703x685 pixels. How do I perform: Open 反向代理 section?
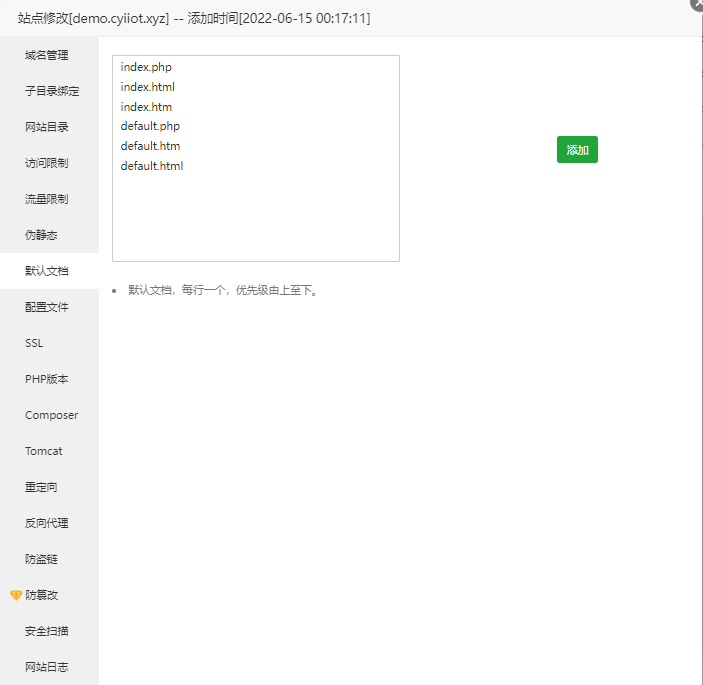47,523
